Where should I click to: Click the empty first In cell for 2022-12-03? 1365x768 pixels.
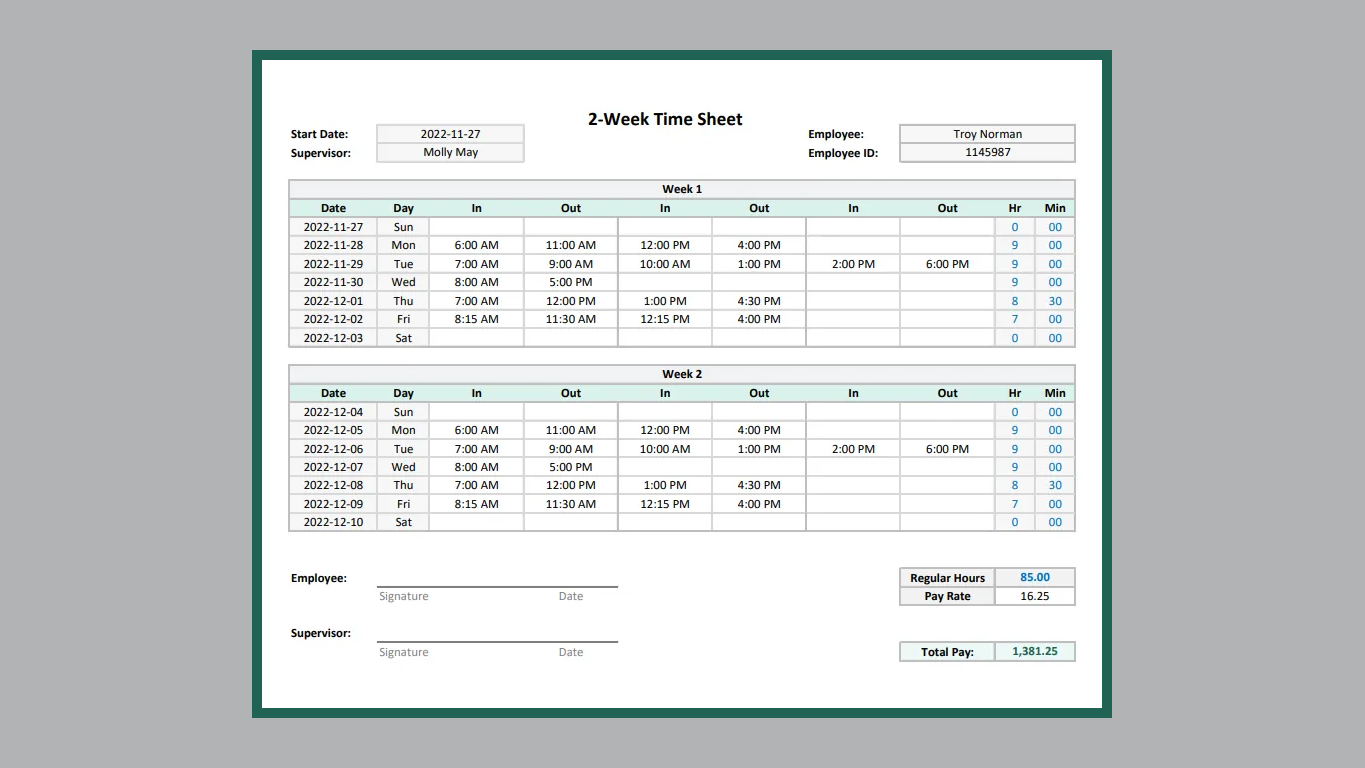tap(476, 338)
